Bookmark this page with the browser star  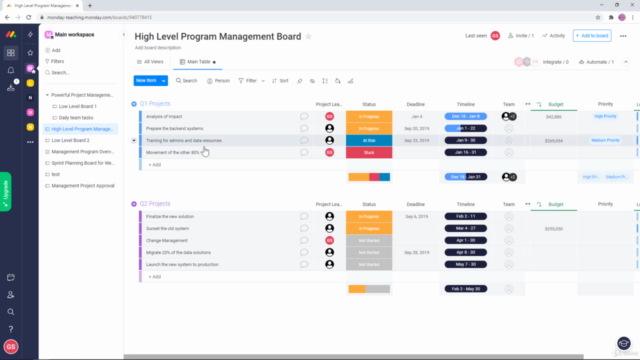598,18
